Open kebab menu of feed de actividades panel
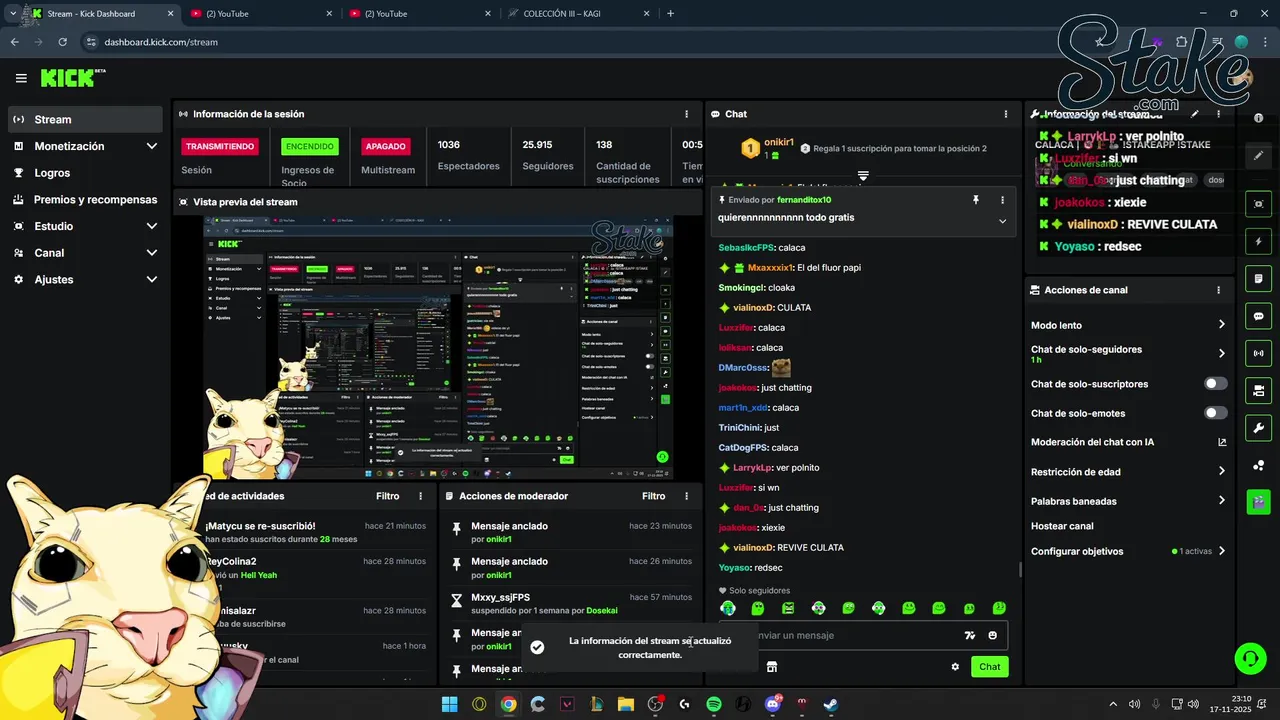 (420, 496)
